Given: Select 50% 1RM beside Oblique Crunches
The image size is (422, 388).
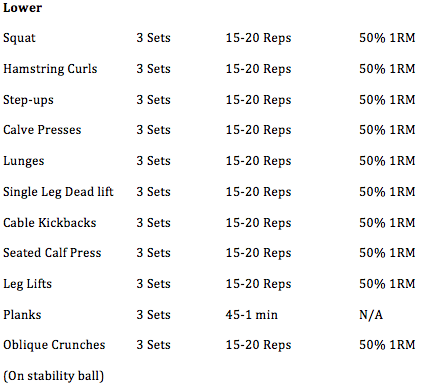Looking at the screenshot, I should 387,345.
